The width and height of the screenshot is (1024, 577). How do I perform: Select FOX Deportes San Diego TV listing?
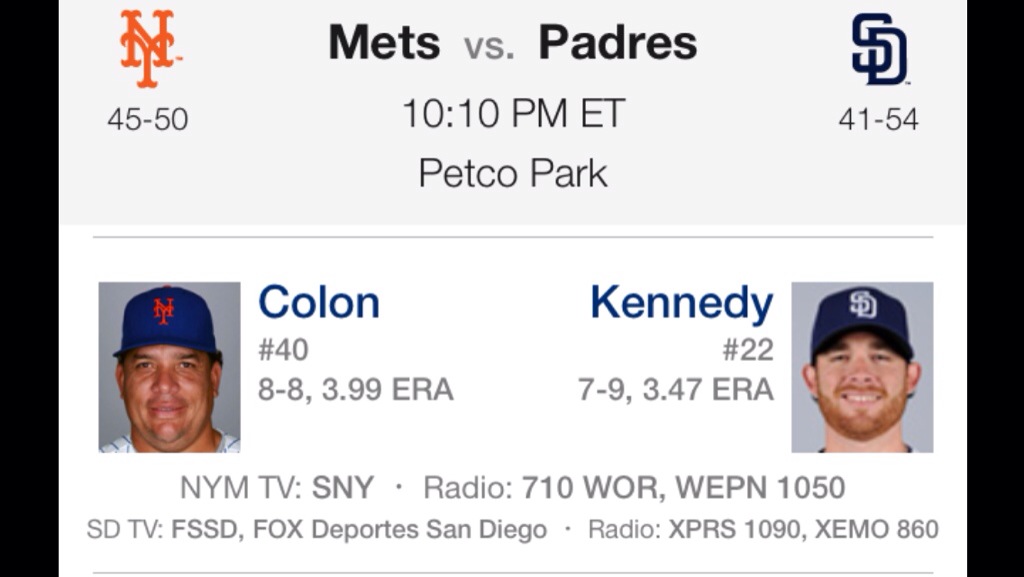coord(400,529)
